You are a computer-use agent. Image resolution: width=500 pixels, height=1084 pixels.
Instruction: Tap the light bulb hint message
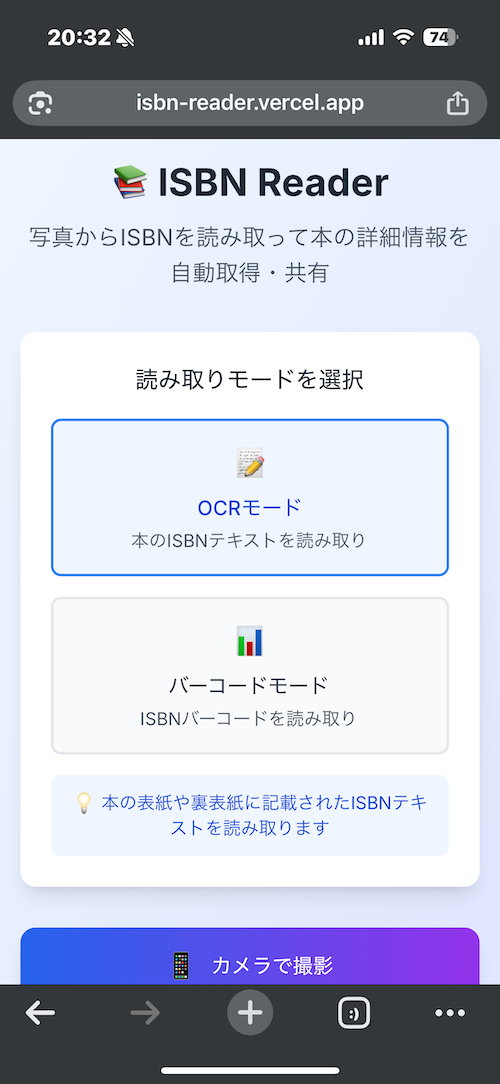tap(250, 815)
